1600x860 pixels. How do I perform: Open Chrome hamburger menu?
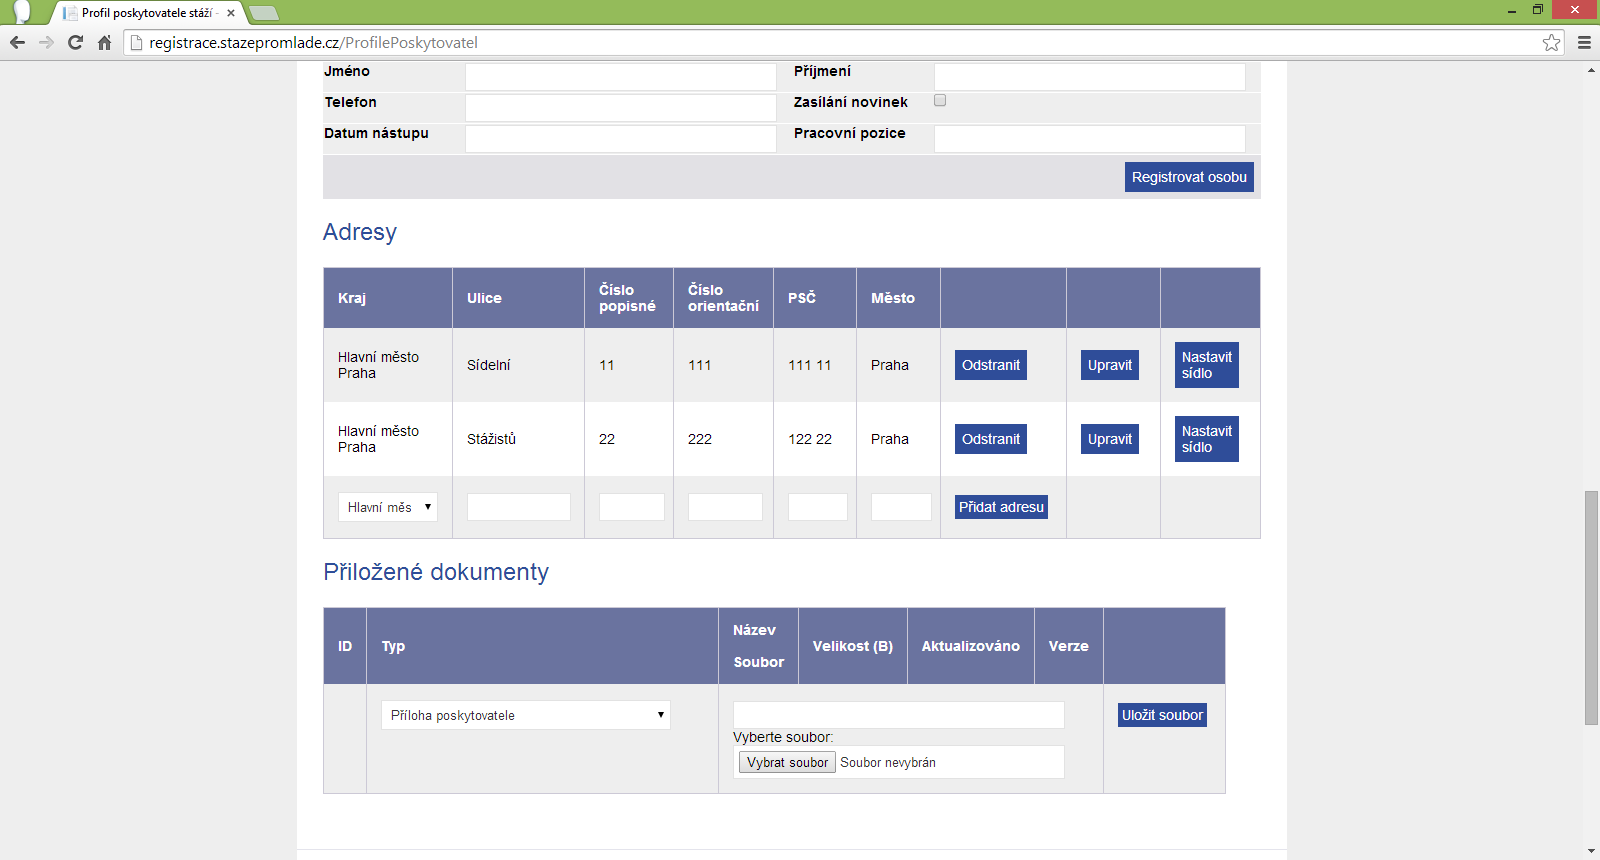tap(1584, 42)
